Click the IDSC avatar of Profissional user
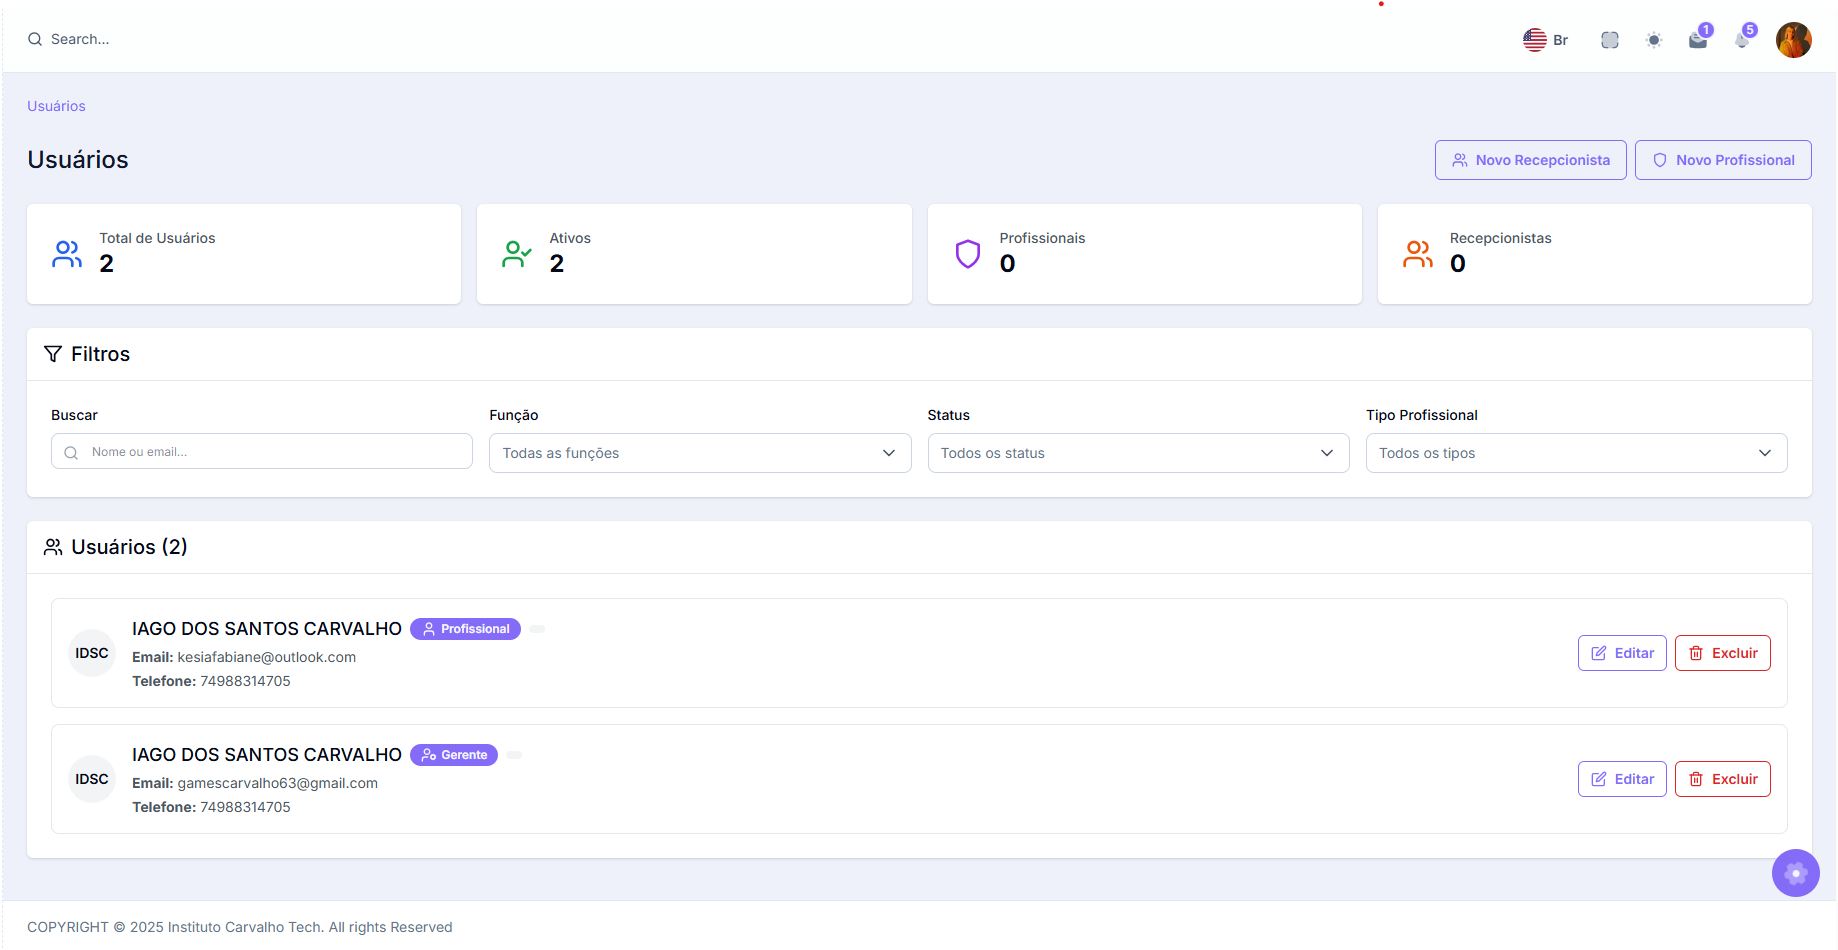The height and width of the screenshot is (950, 1838). (92, 653)
